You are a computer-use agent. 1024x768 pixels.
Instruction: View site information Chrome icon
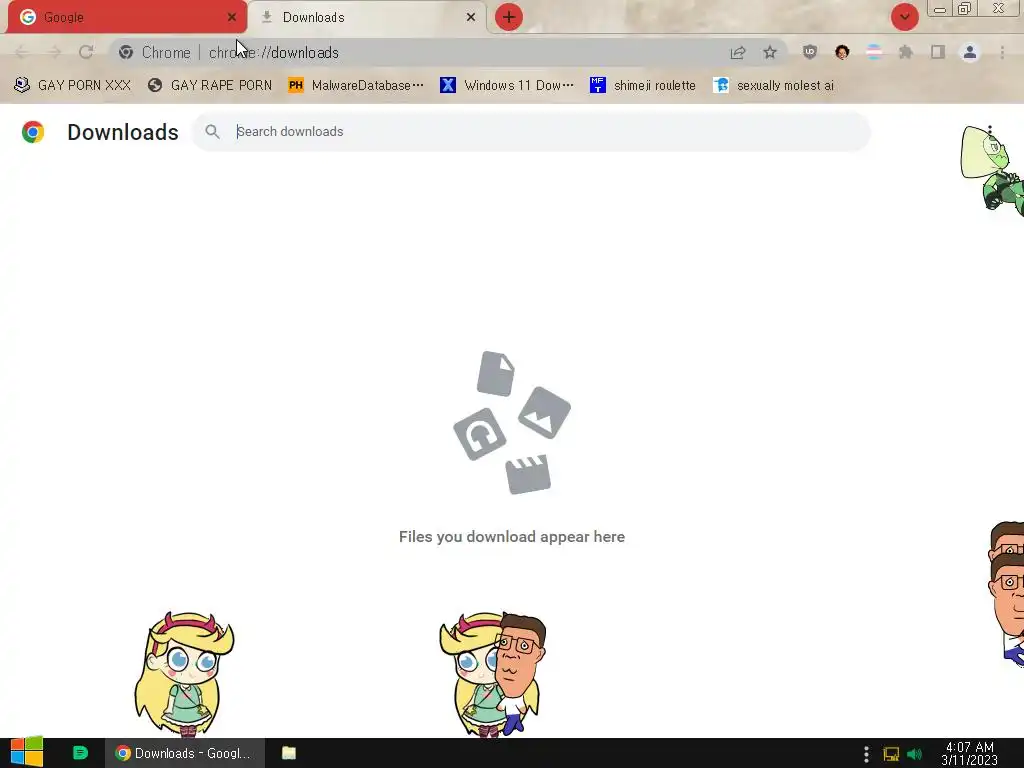[126, 52]
